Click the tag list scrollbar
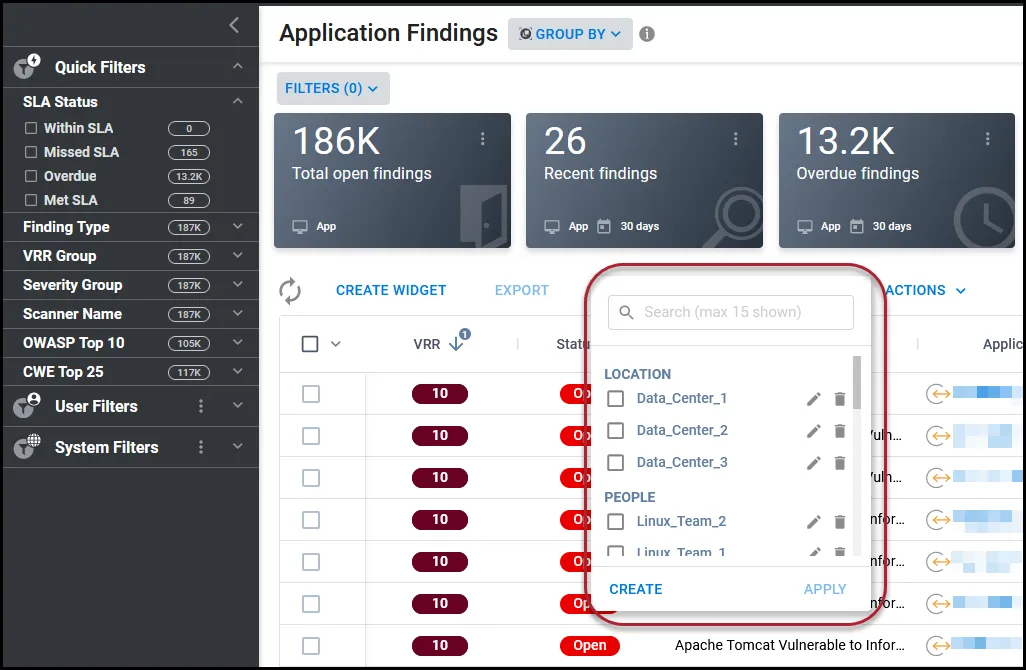The width and height of the screenshot is (1026, 670). (x=857, y=383)
